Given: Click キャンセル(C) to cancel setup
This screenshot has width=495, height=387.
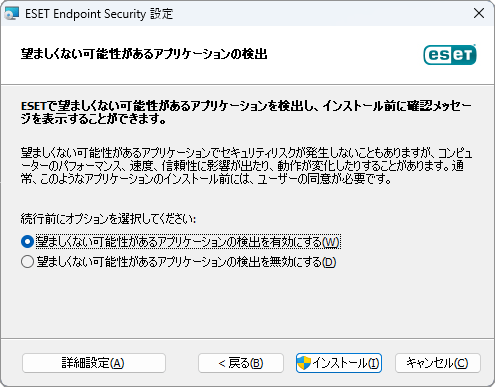Looking at the screenshot, I should [x=438, y=363].
